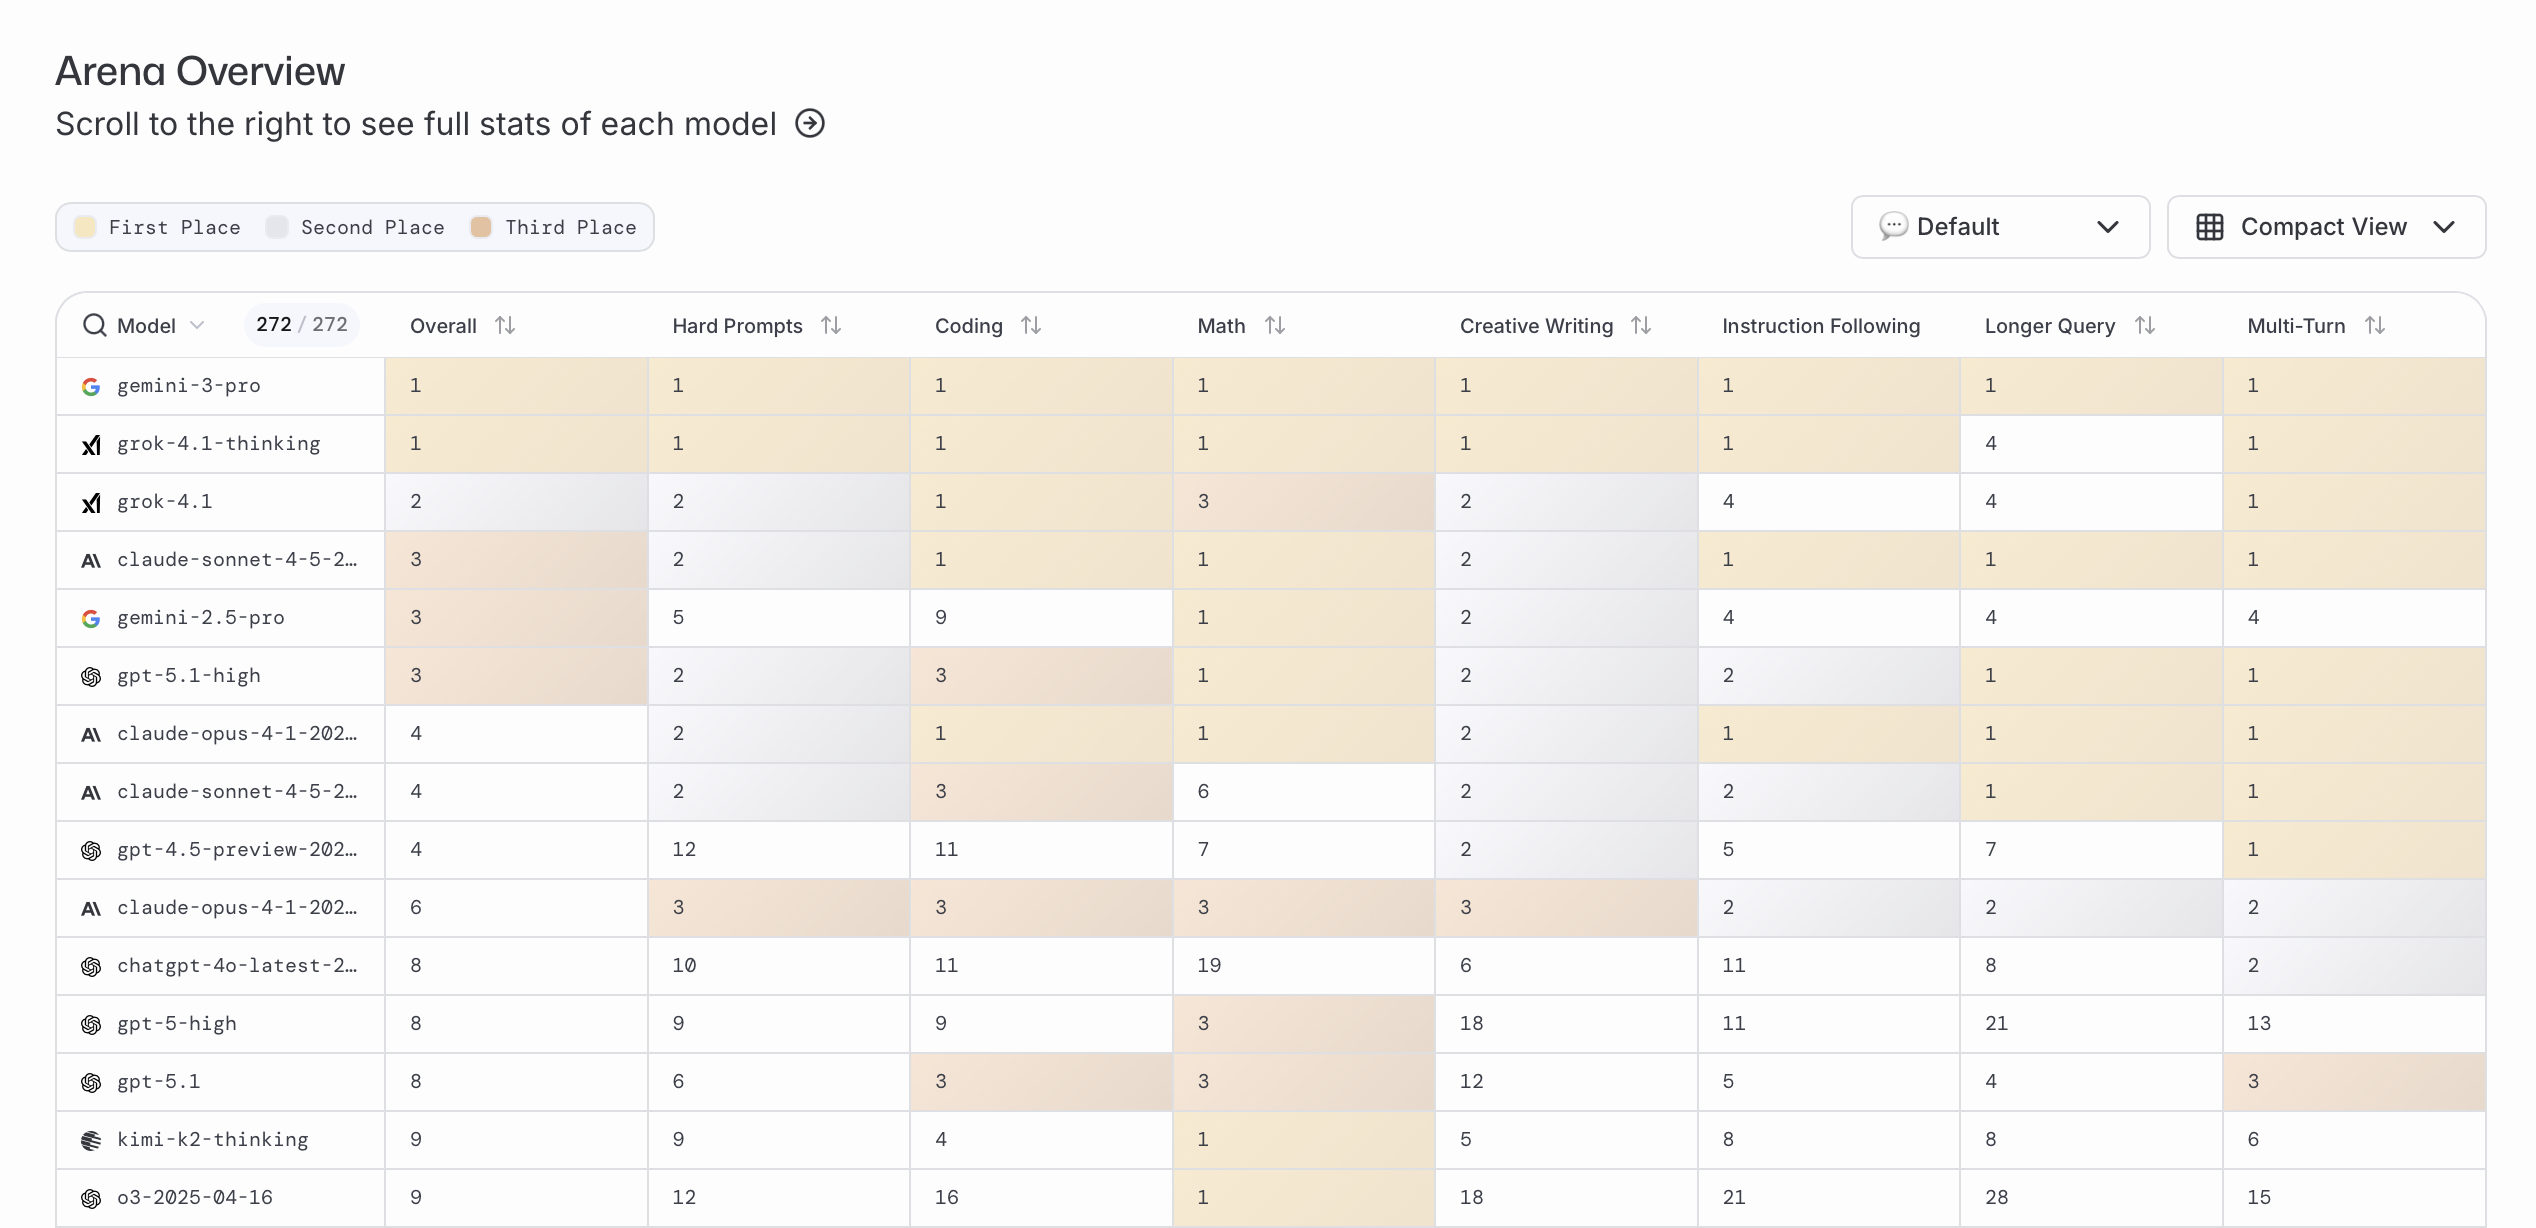This screenshot has height=1228, width=2536.
Task: Click the OpenAI logo beside gpt-5.1-high
Action: coord(91,676)
